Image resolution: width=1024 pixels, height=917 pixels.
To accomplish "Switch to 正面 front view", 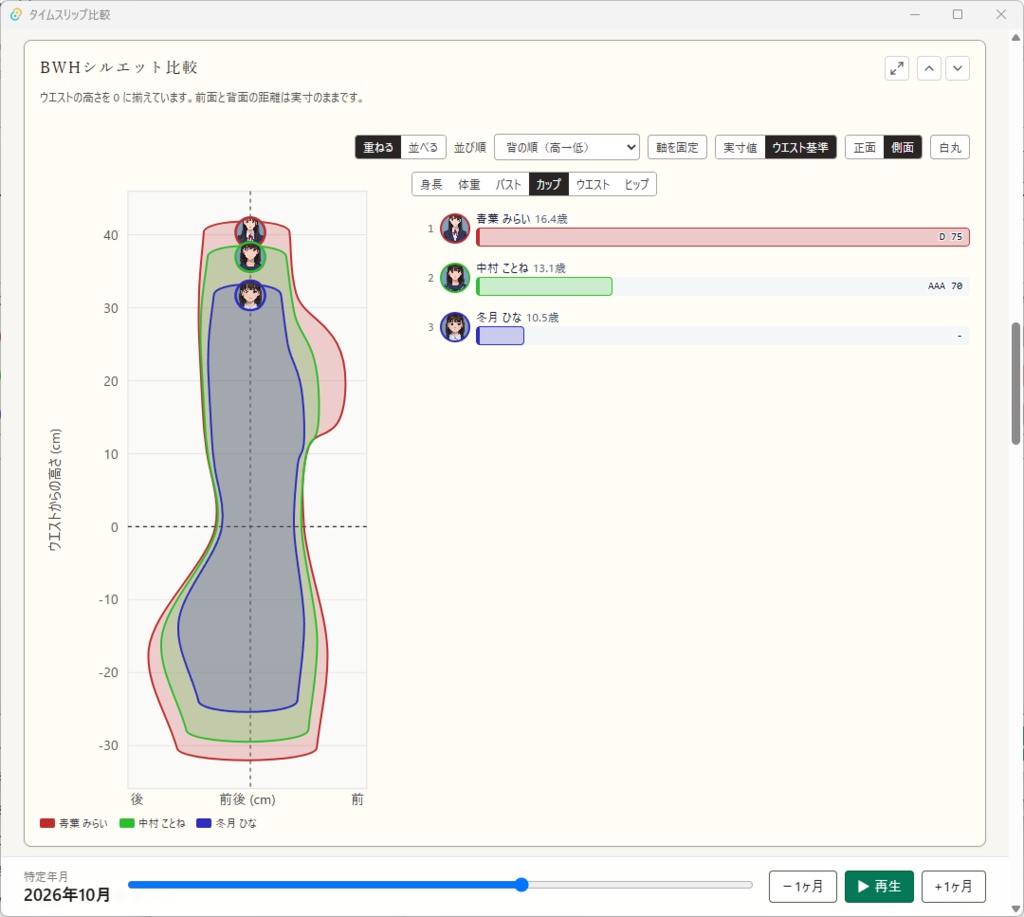I will point(865,147).
